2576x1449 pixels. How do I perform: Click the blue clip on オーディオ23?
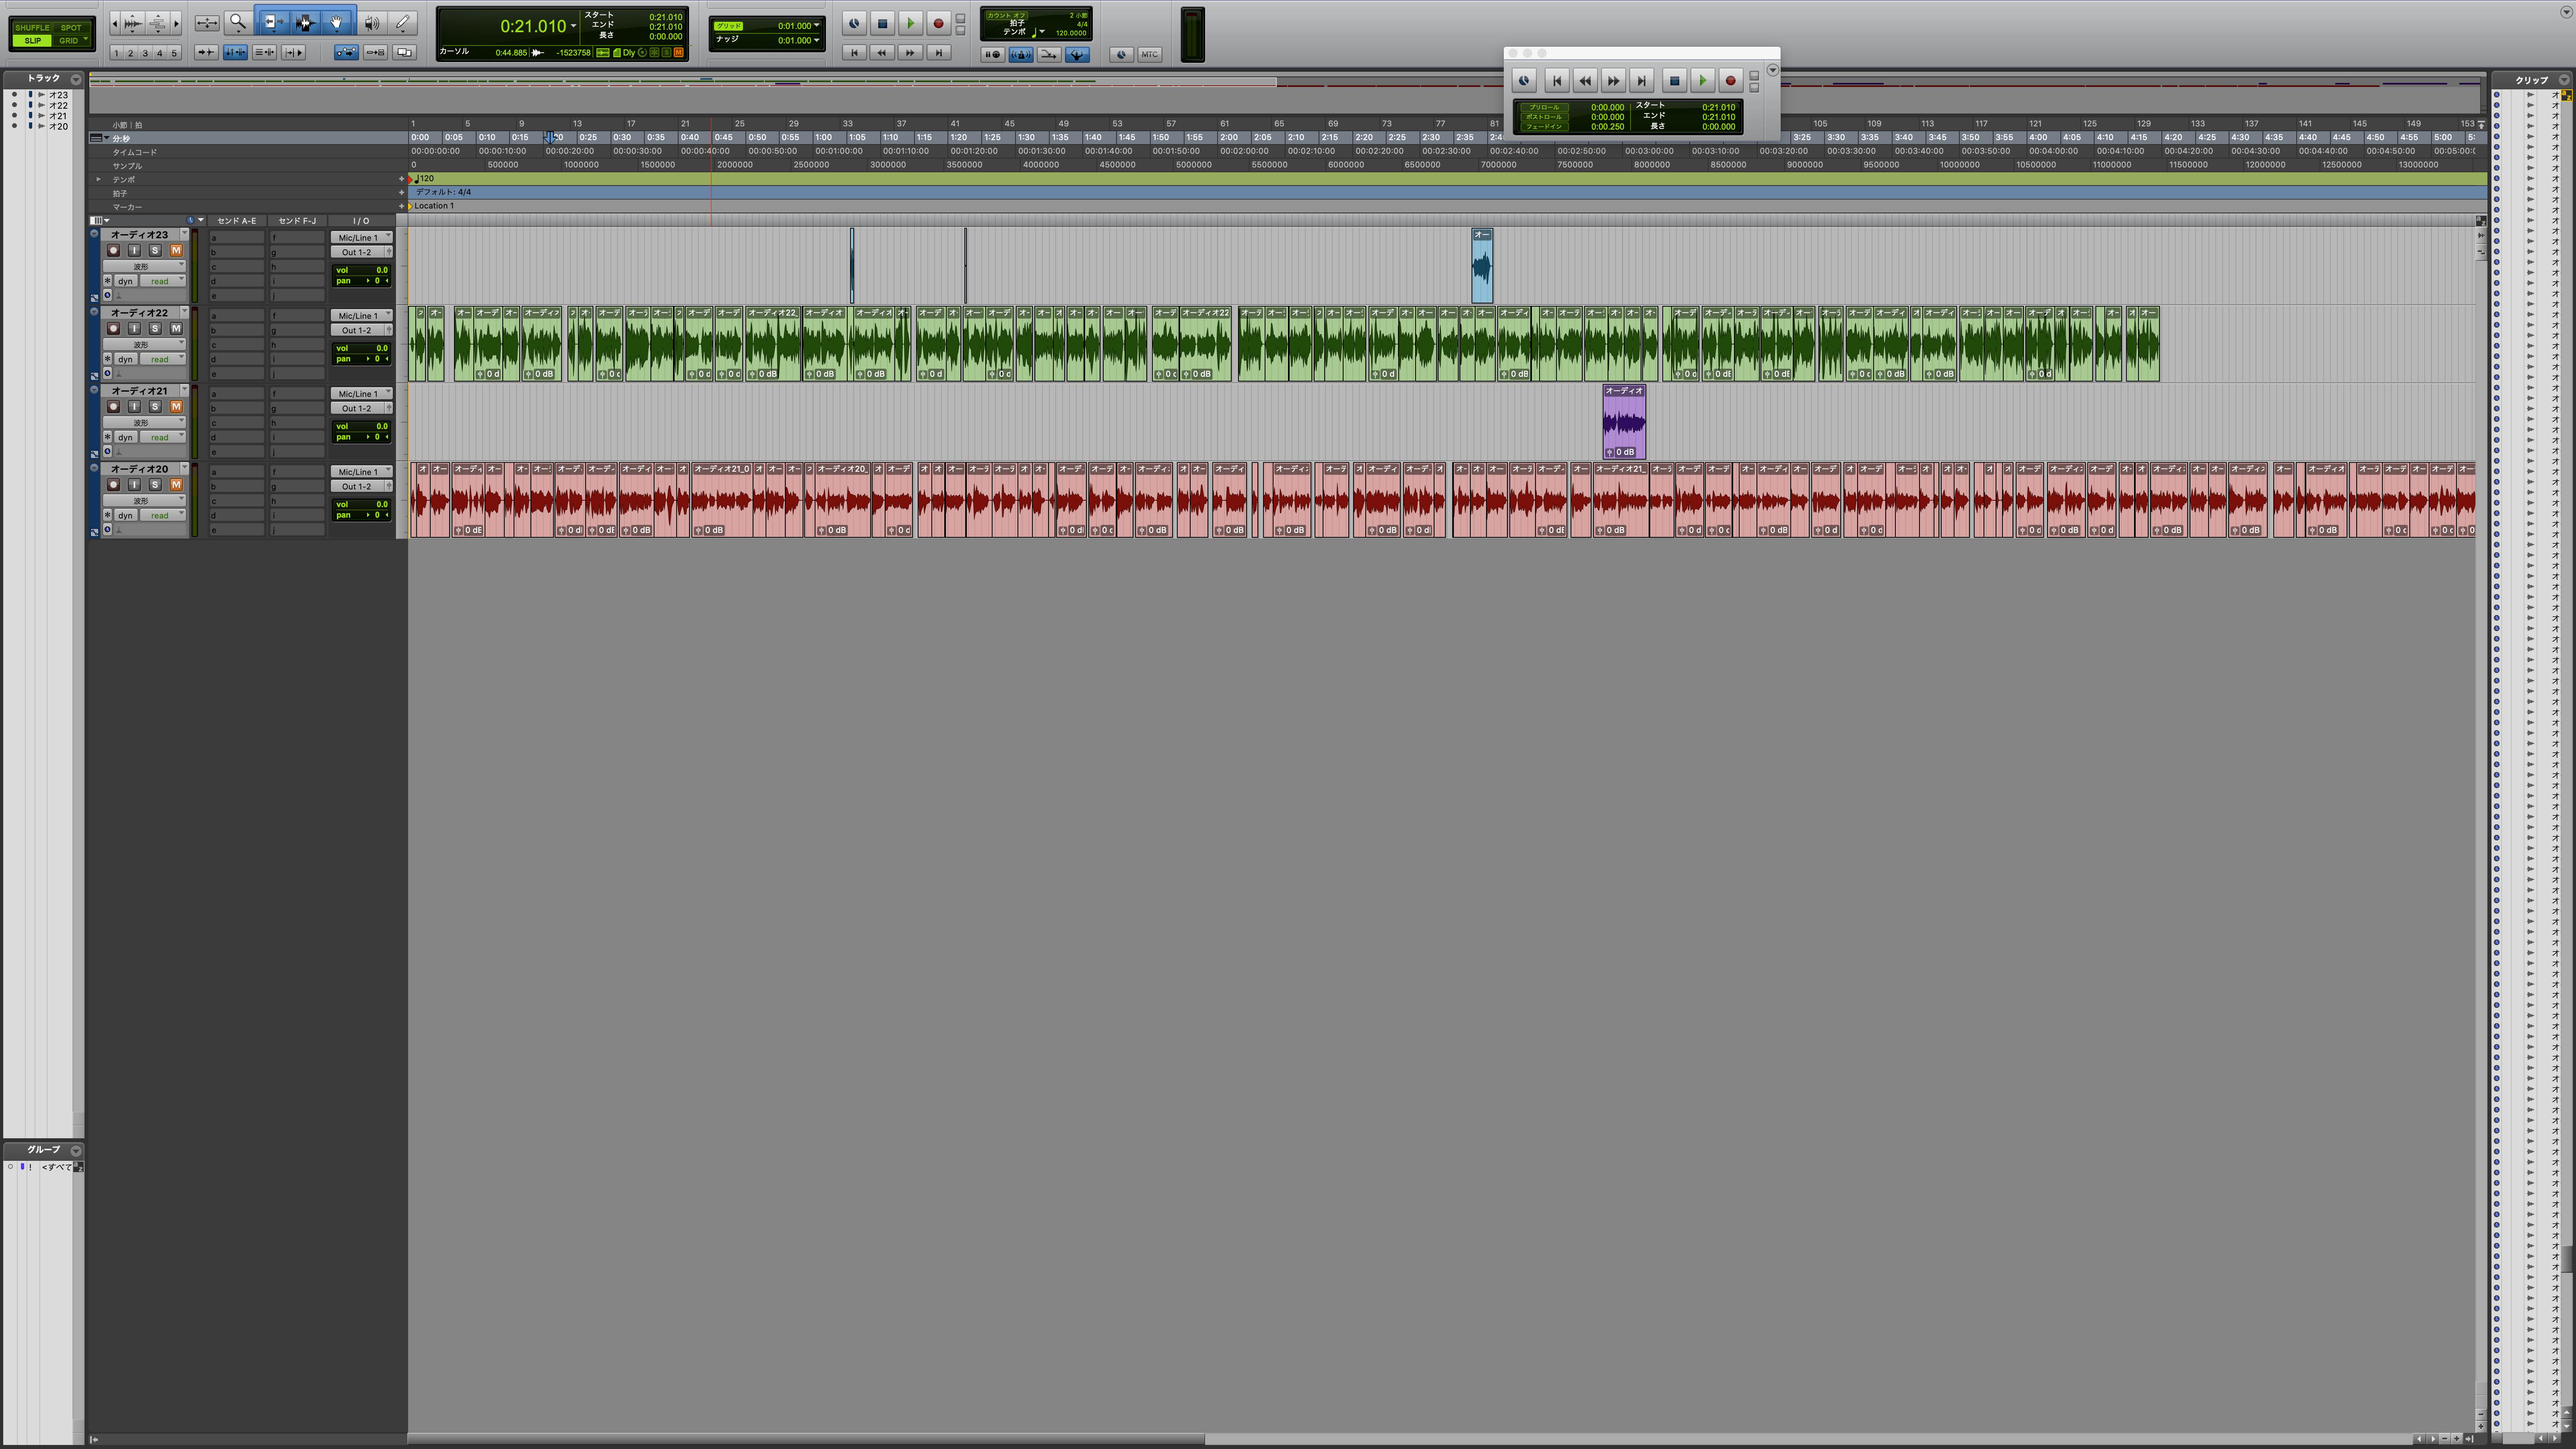pos(1482,266)
